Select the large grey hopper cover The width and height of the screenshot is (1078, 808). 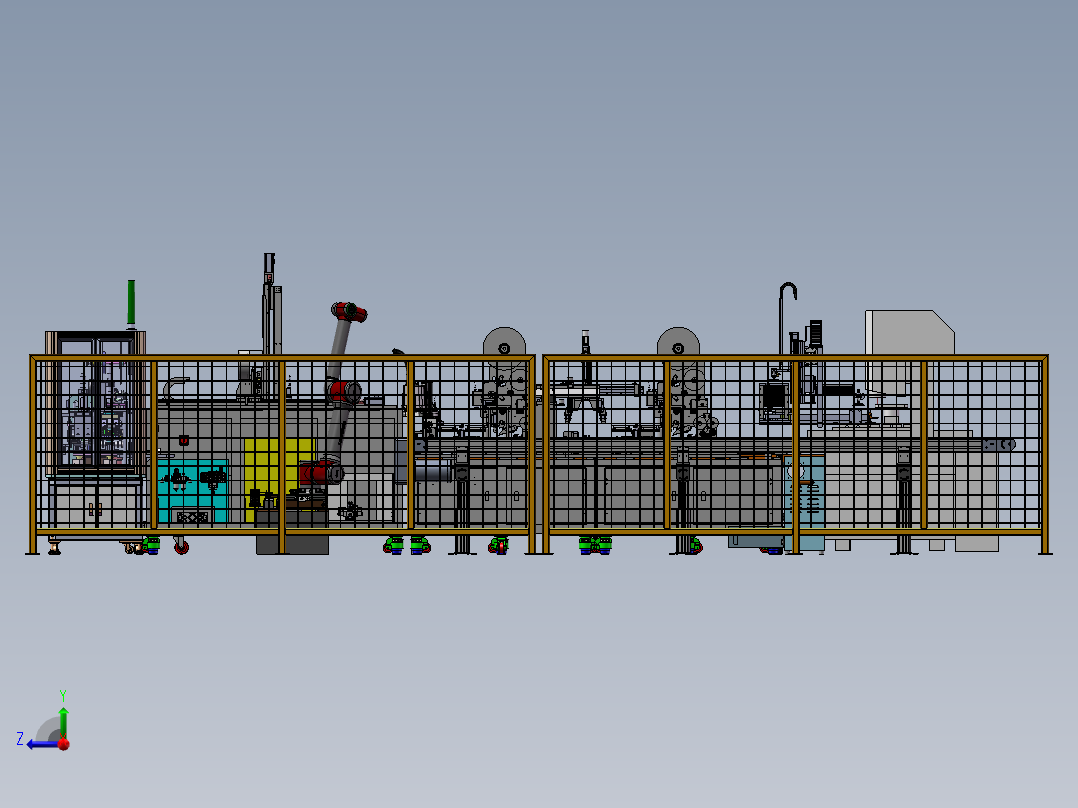(910, 333)
